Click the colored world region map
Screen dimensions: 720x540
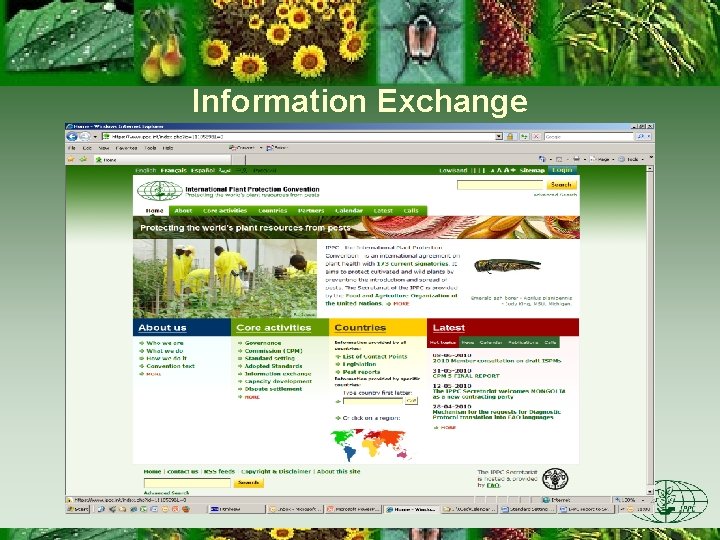[369, 444]
